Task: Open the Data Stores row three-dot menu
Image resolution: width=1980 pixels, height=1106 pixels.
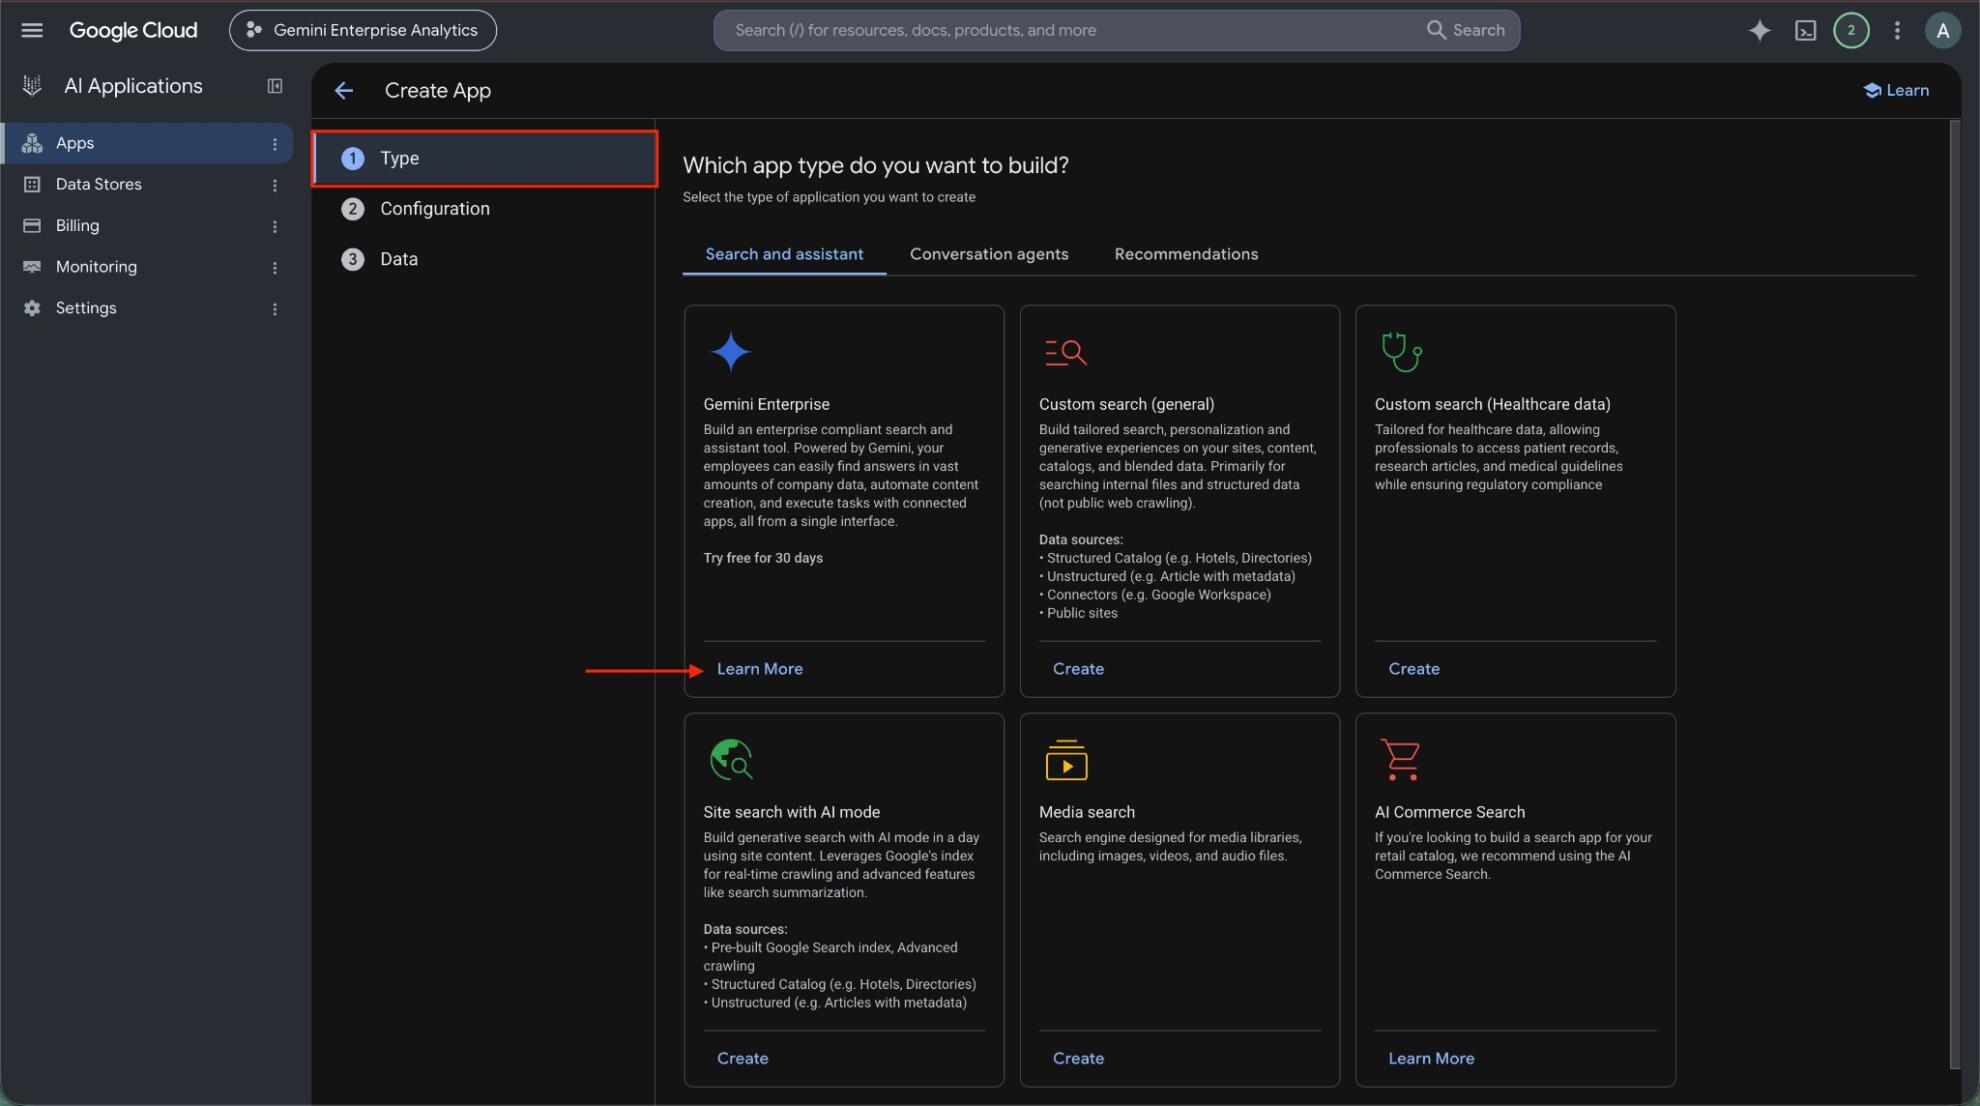Action: pyautogui.click(x=275, y=185)
